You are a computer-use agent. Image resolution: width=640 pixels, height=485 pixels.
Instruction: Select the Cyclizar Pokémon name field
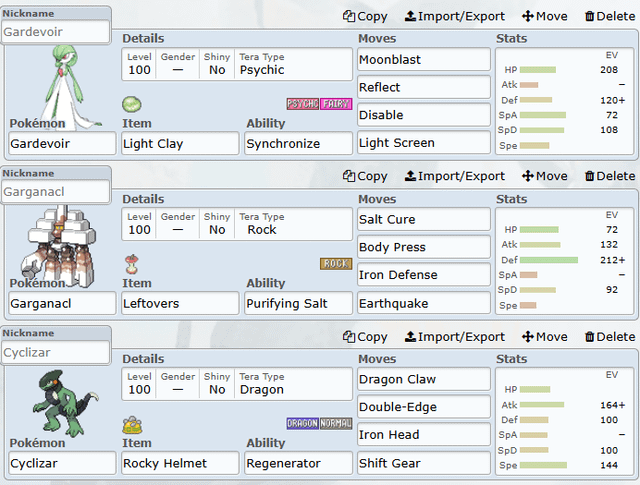62,463
